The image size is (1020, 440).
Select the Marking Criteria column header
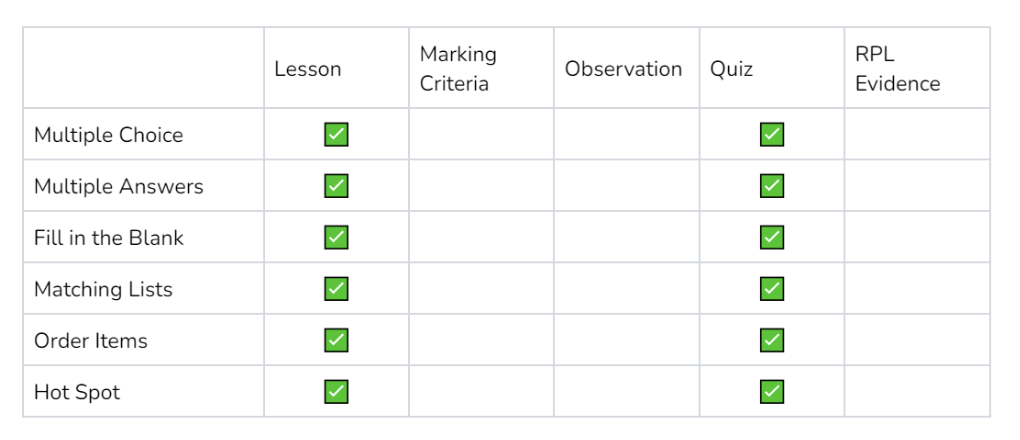(458, 69)
